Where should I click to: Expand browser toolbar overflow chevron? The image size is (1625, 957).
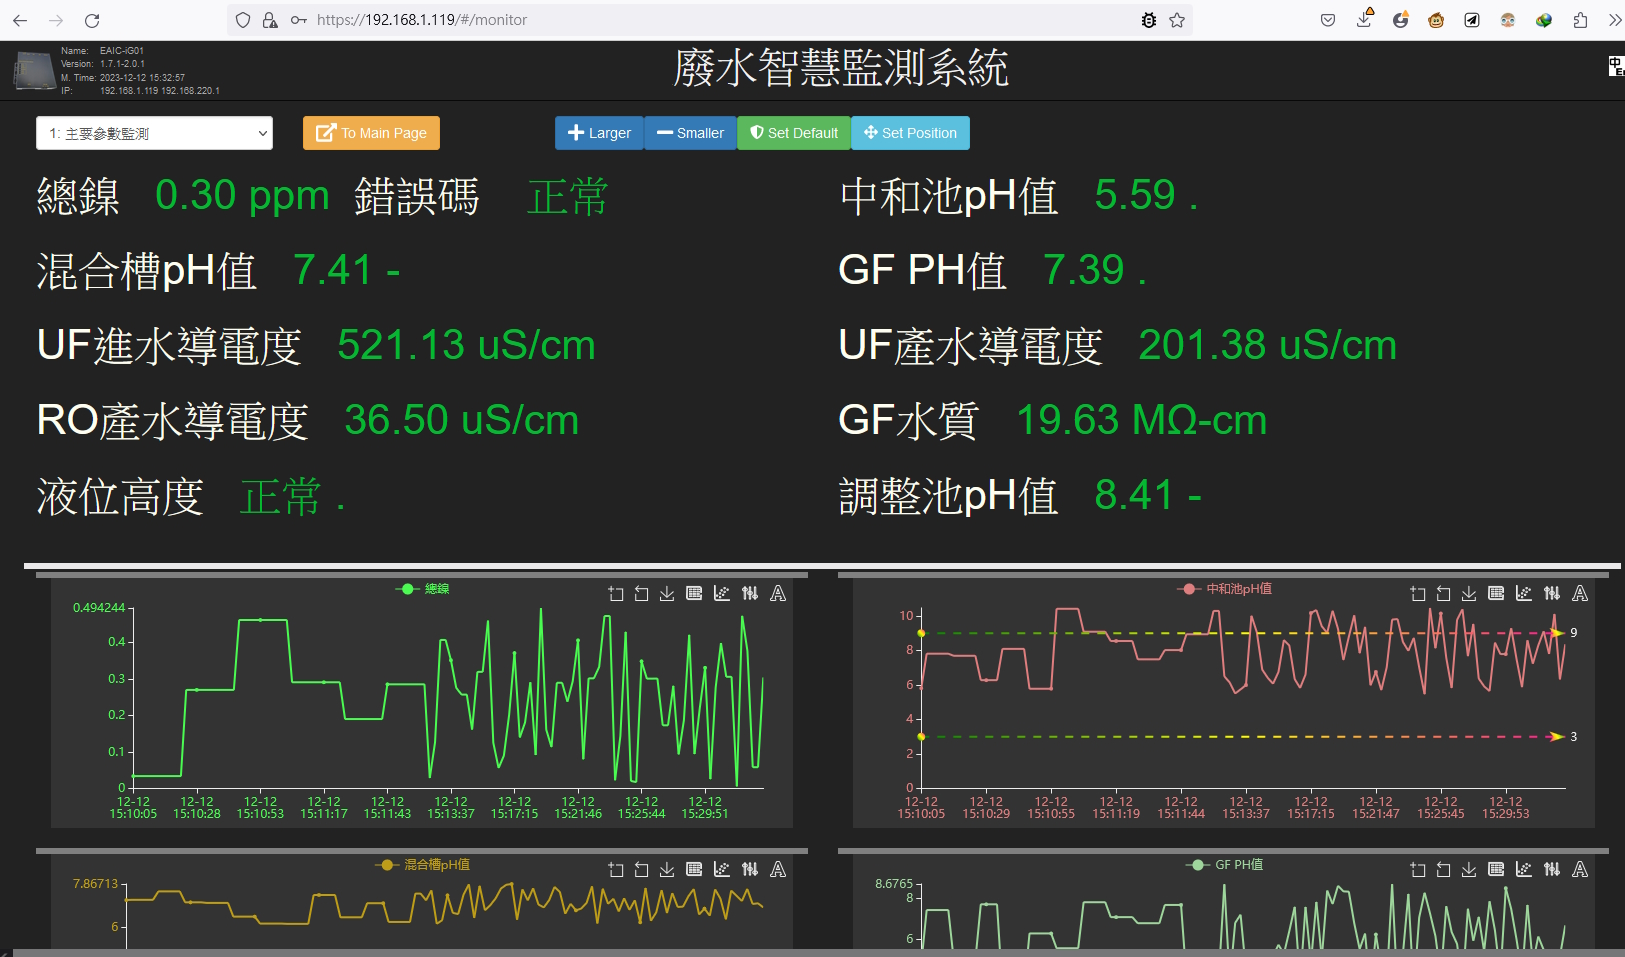(1614, 20)
